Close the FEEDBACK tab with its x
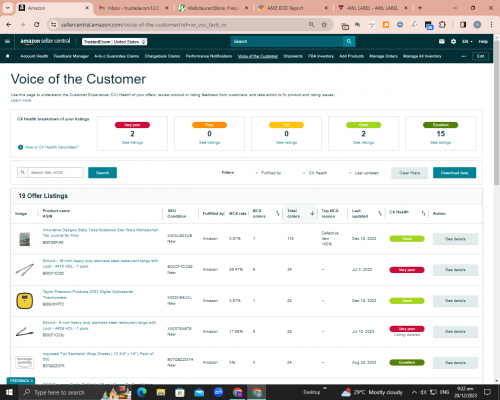 (32, 381)
